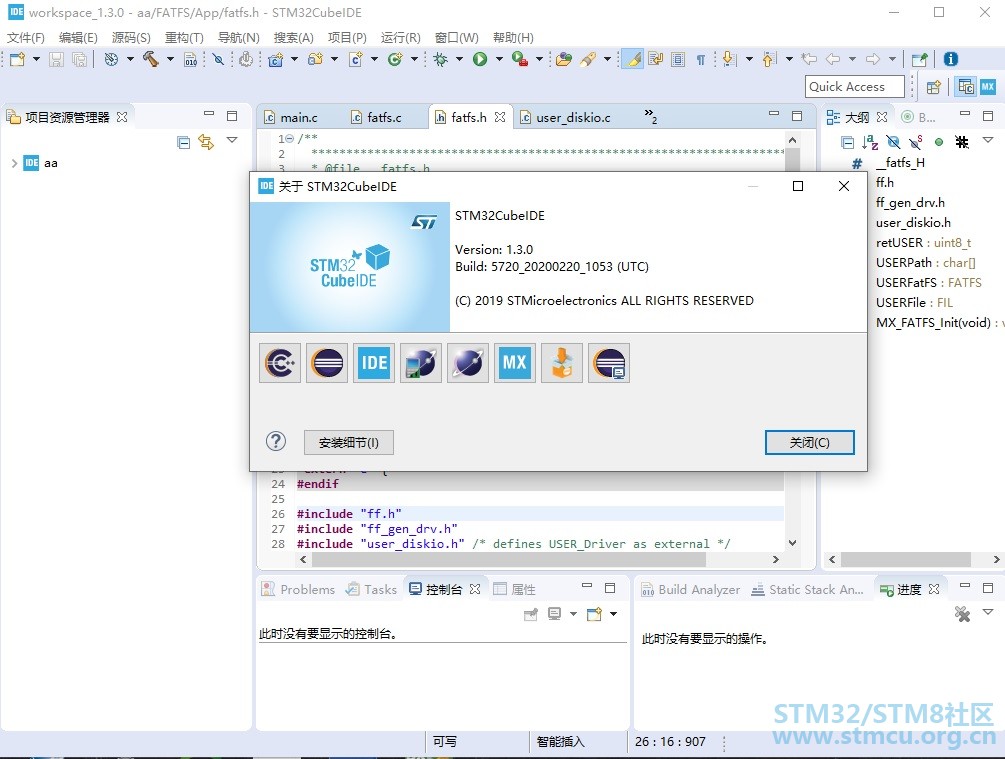The image size is (1005, 759).
Task: Click the editor vertical scrollbar up arrow
Action: (793, 140)
